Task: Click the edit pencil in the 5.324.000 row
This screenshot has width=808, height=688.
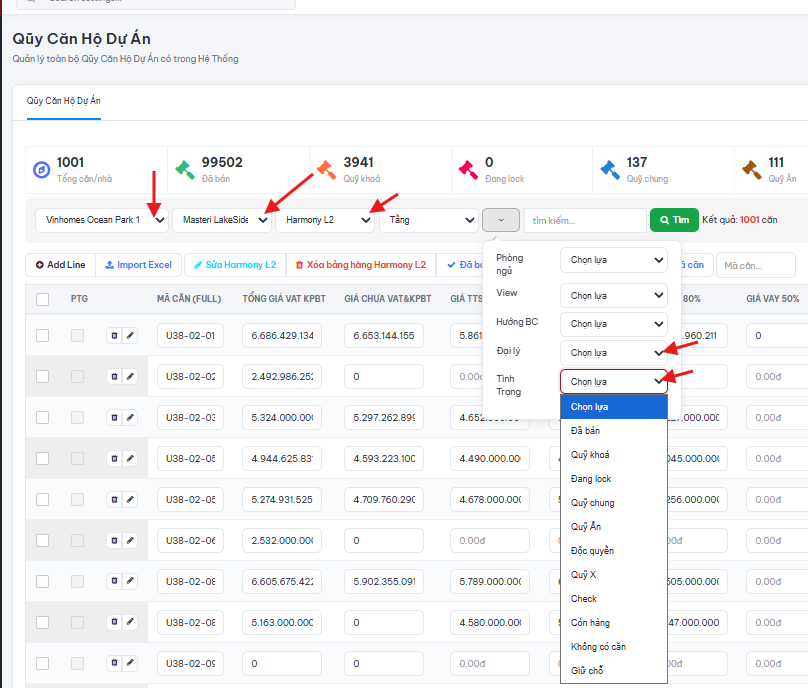Action: 130,417
